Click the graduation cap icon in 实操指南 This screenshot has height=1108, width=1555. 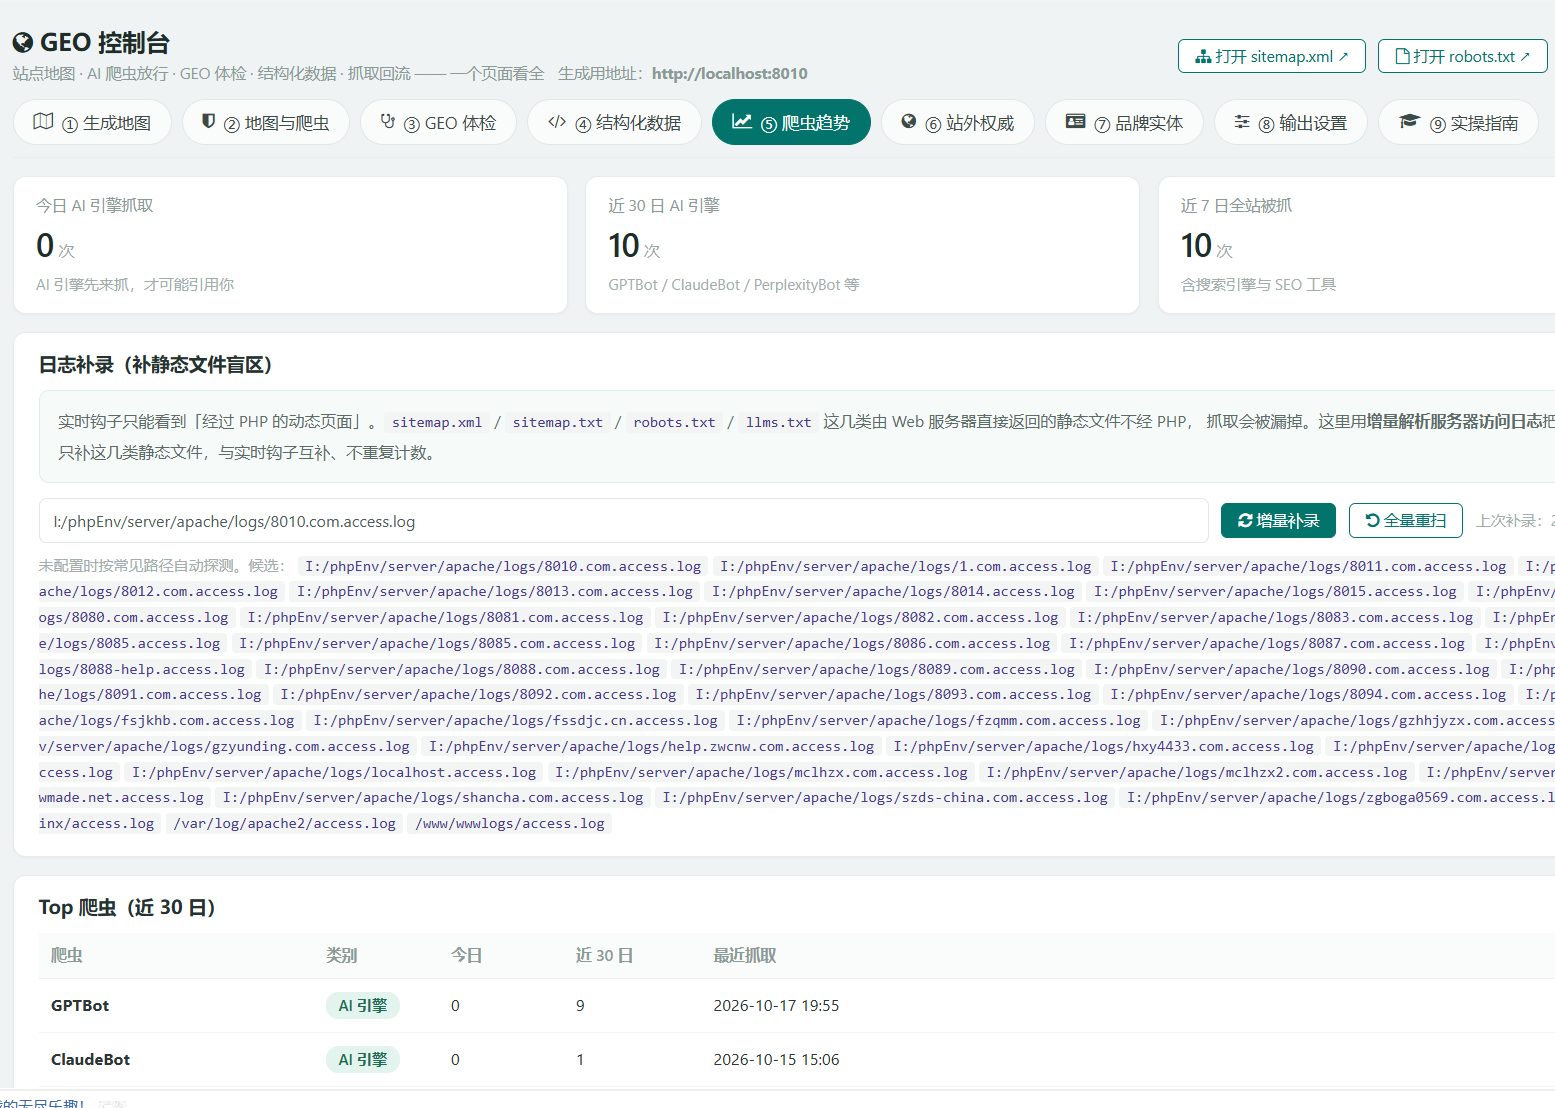tap(1409, 122)
